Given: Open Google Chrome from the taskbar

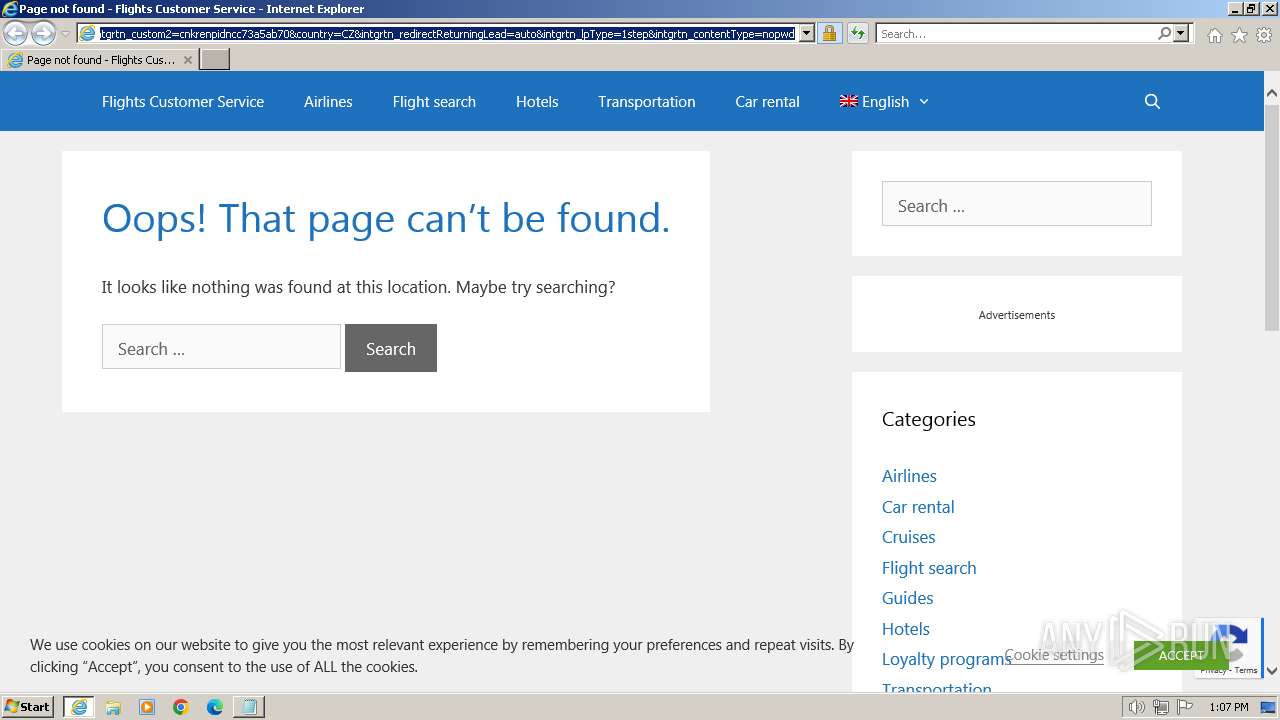Looking at the screenshot, I should (181, 707).
